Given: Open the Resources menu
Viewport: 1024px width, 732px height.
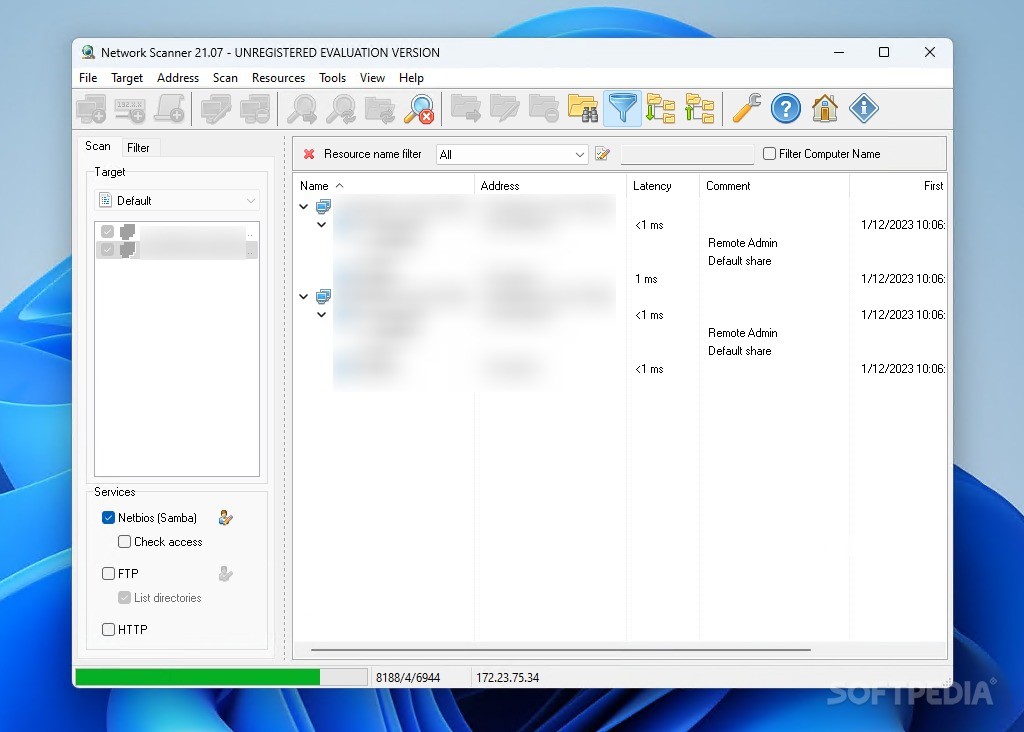Looking at the screenshot, I should [278, 78].
